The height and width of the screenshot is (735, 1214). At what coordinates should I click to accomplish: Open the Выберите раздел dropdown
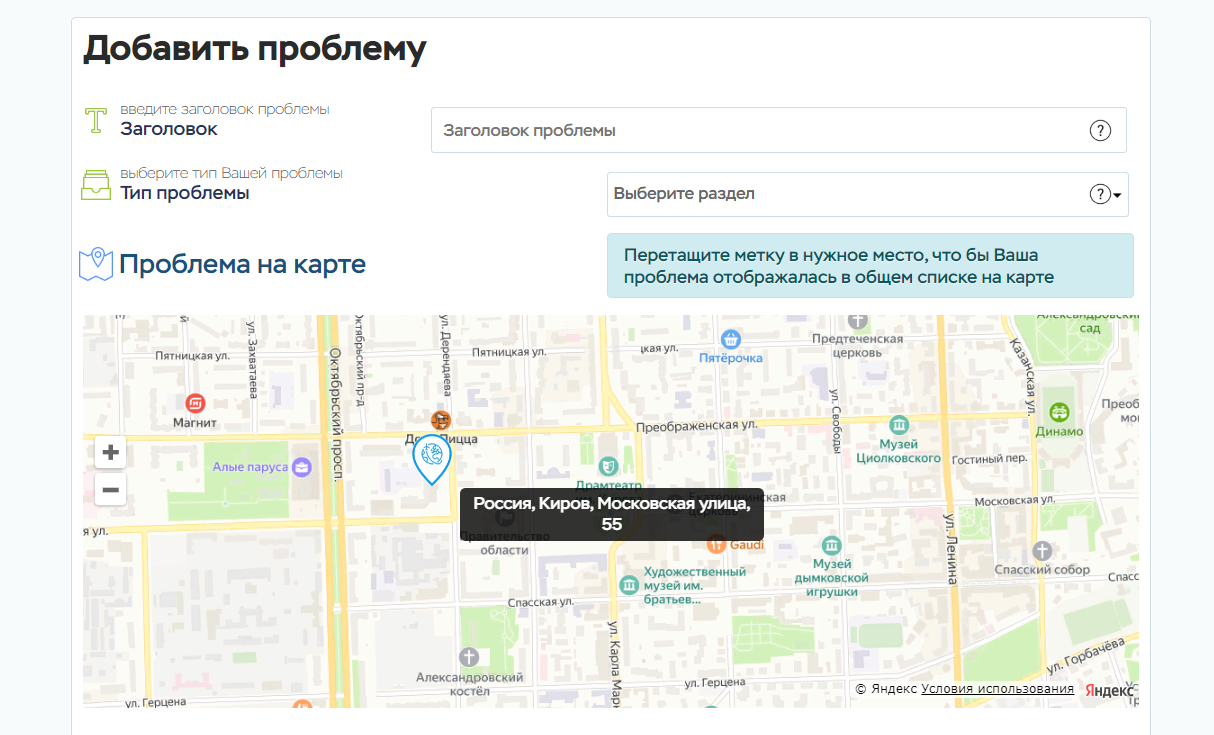pyautogui.click(x=850, y=194)
